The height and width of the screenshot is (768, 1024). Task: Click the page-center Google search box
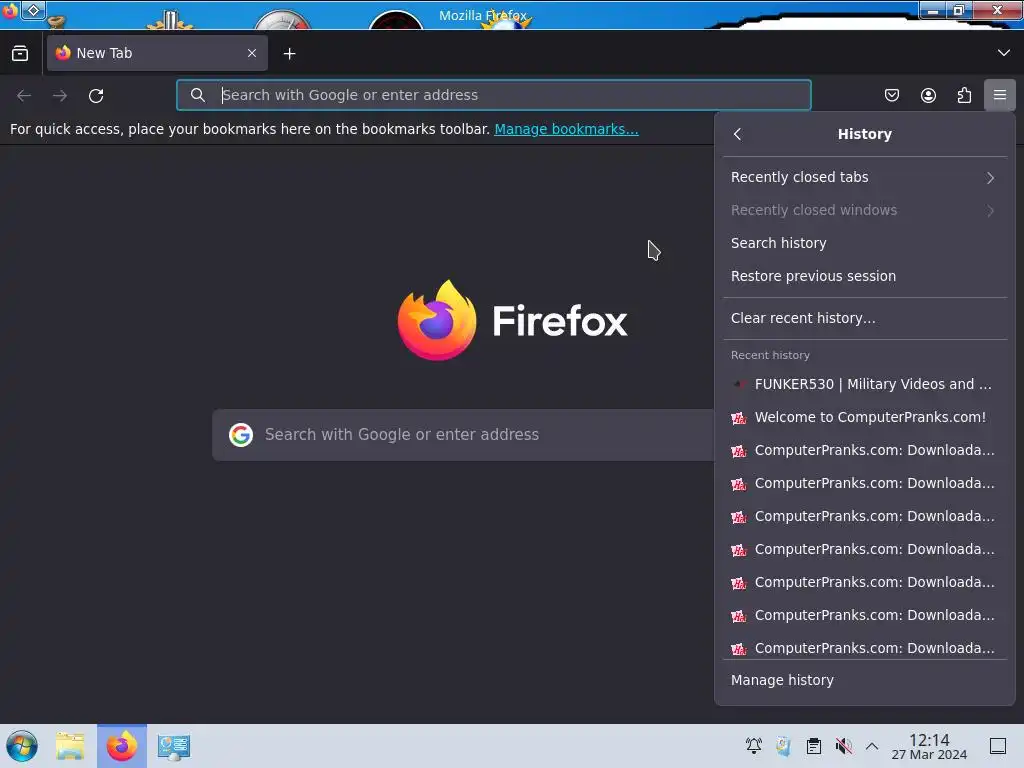point(464,435)
